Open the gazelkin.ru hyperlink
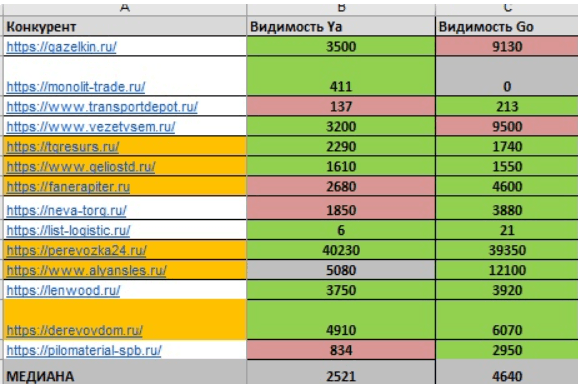This screenshot has height=384, width=578. [x=61, y=47]
